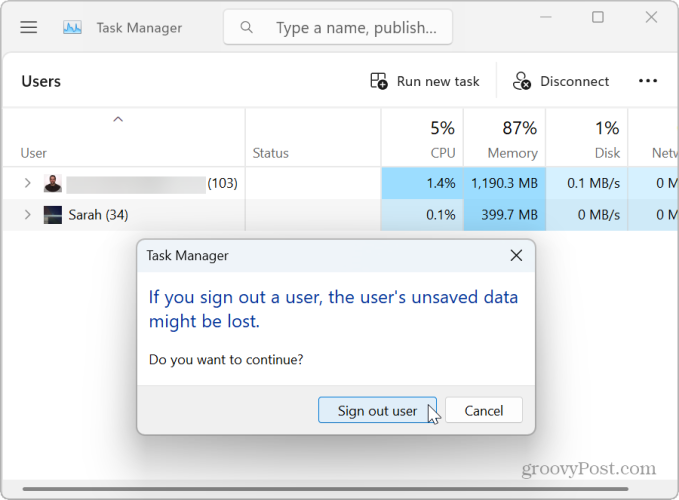Click the 1.4% CPU cell

click(x=422, y=183)
